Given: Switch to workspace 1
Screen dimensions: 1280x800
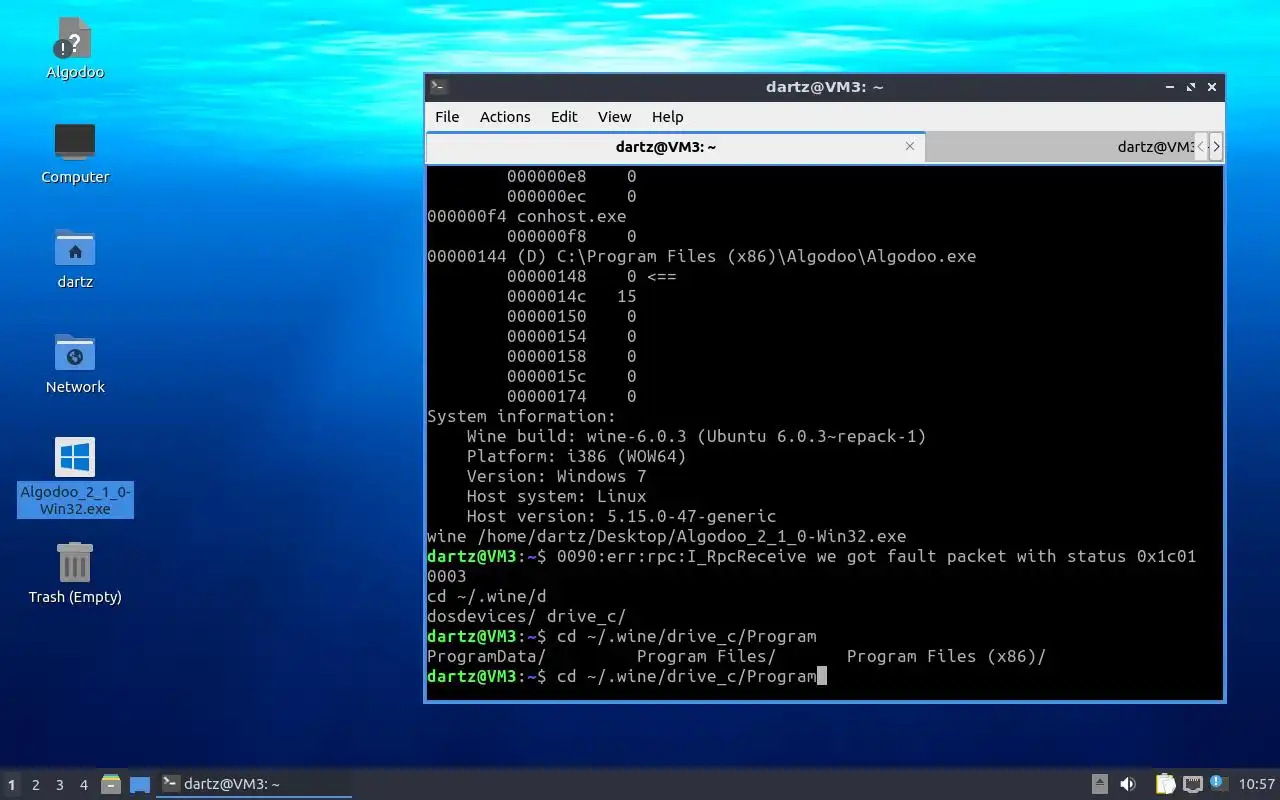Looking at the screenshot, I should [12, 785].
